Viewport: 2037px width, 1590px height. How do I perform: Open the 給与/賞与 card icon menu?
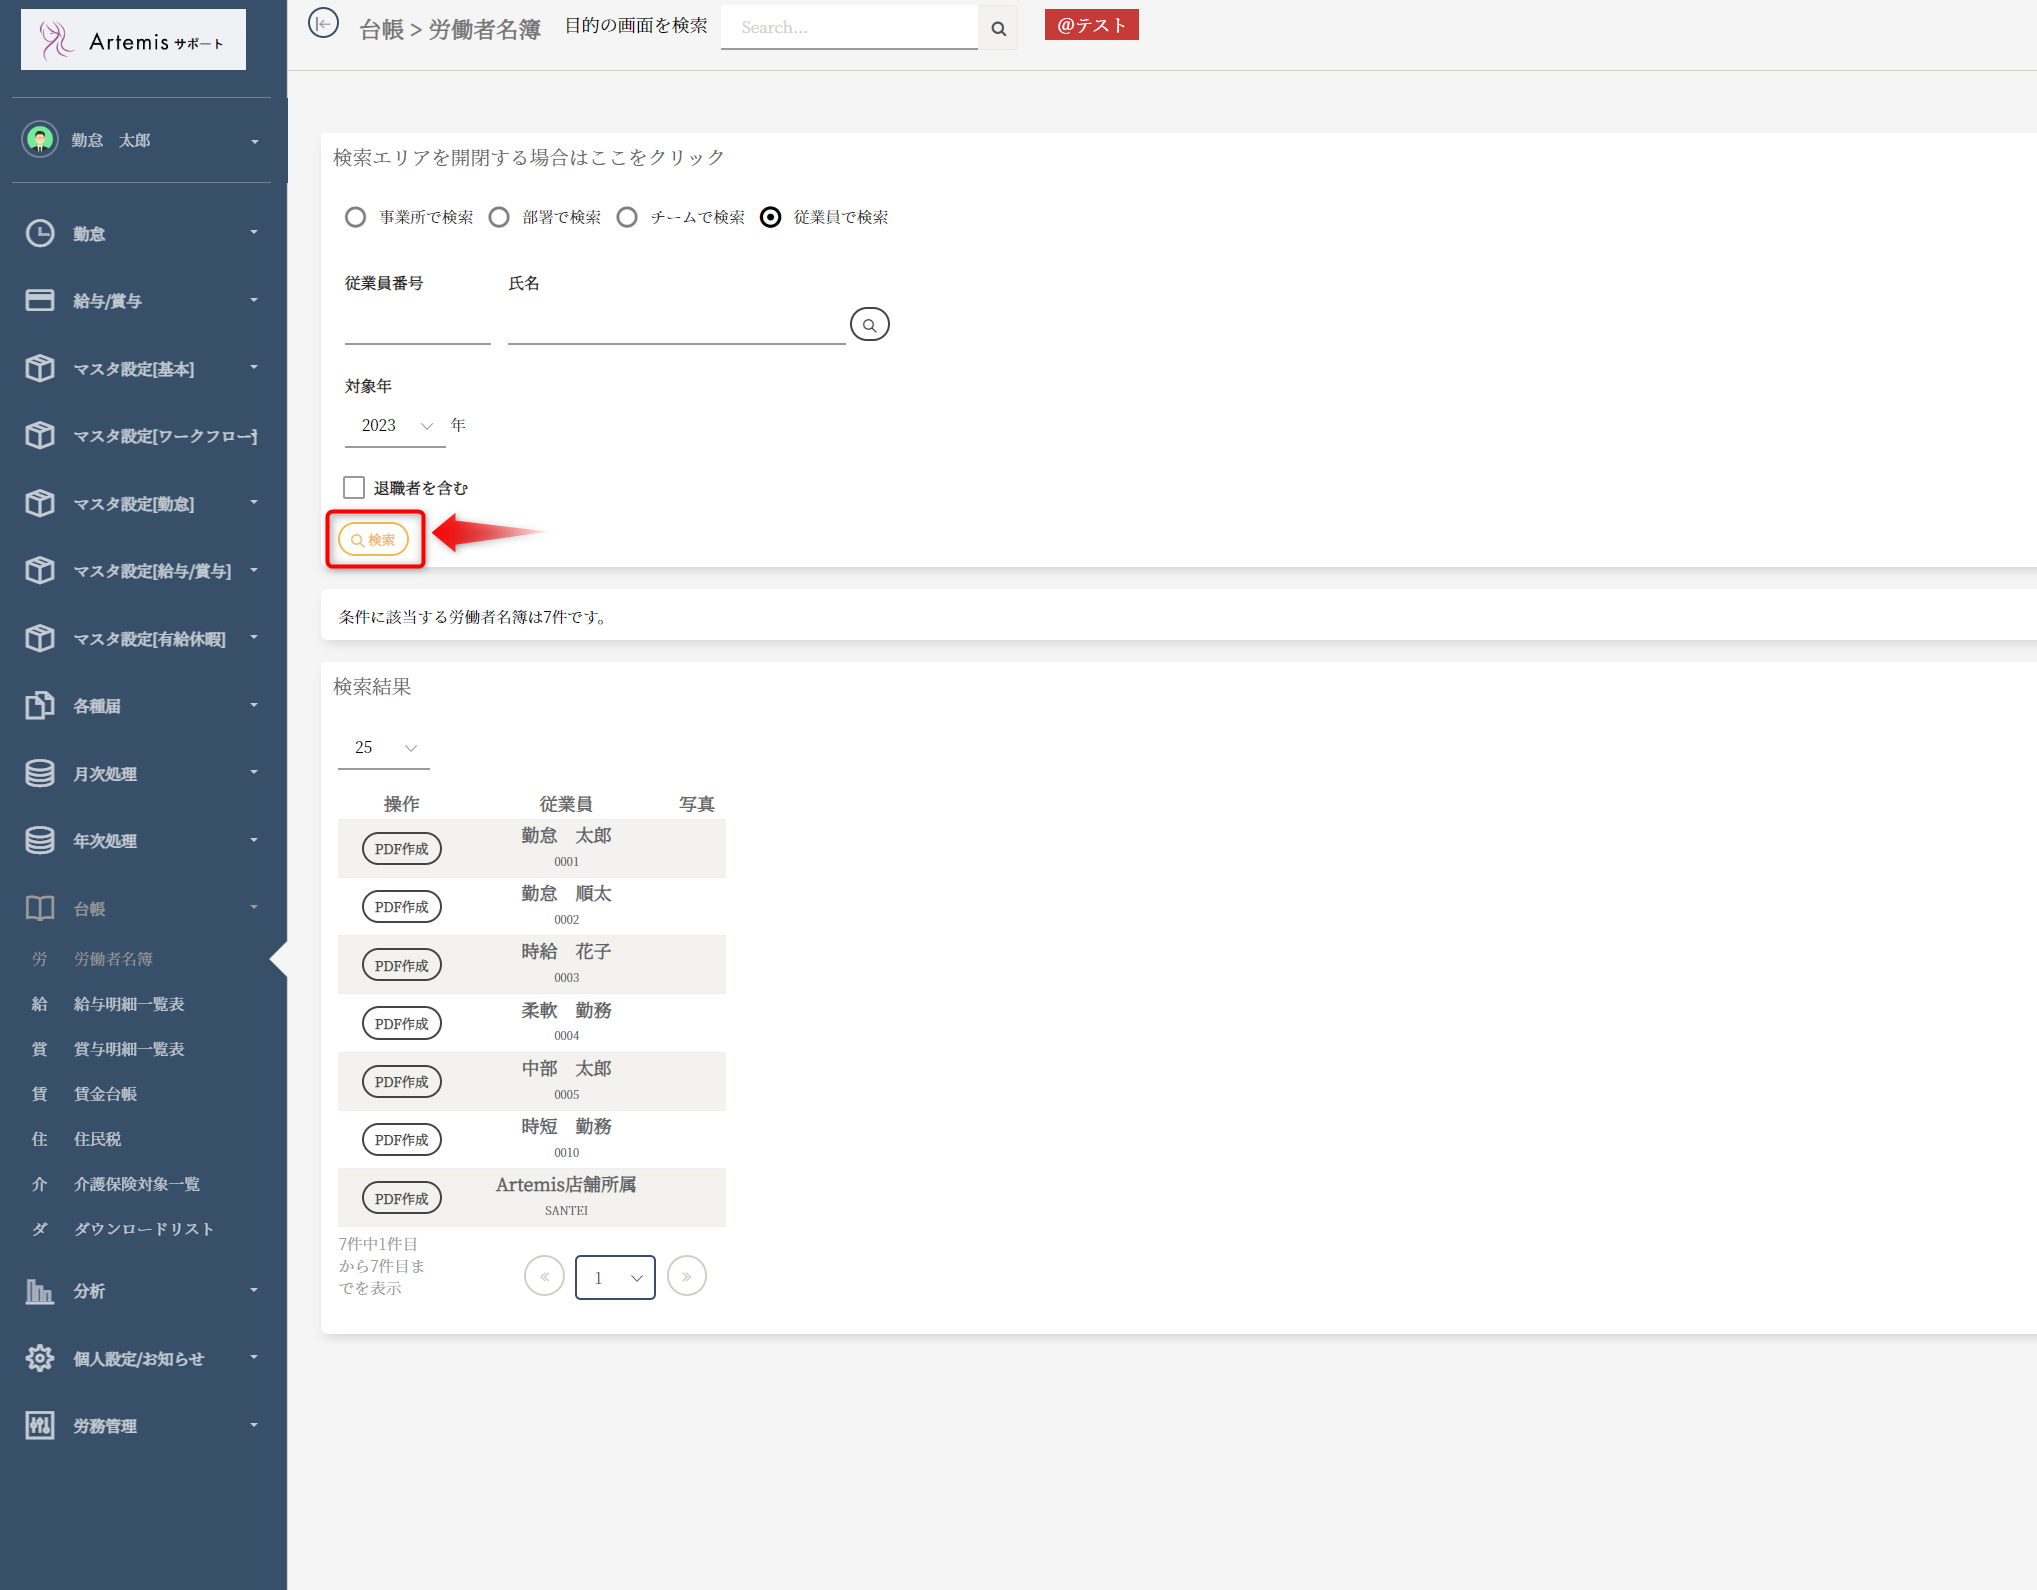click(x=40, y=300)
